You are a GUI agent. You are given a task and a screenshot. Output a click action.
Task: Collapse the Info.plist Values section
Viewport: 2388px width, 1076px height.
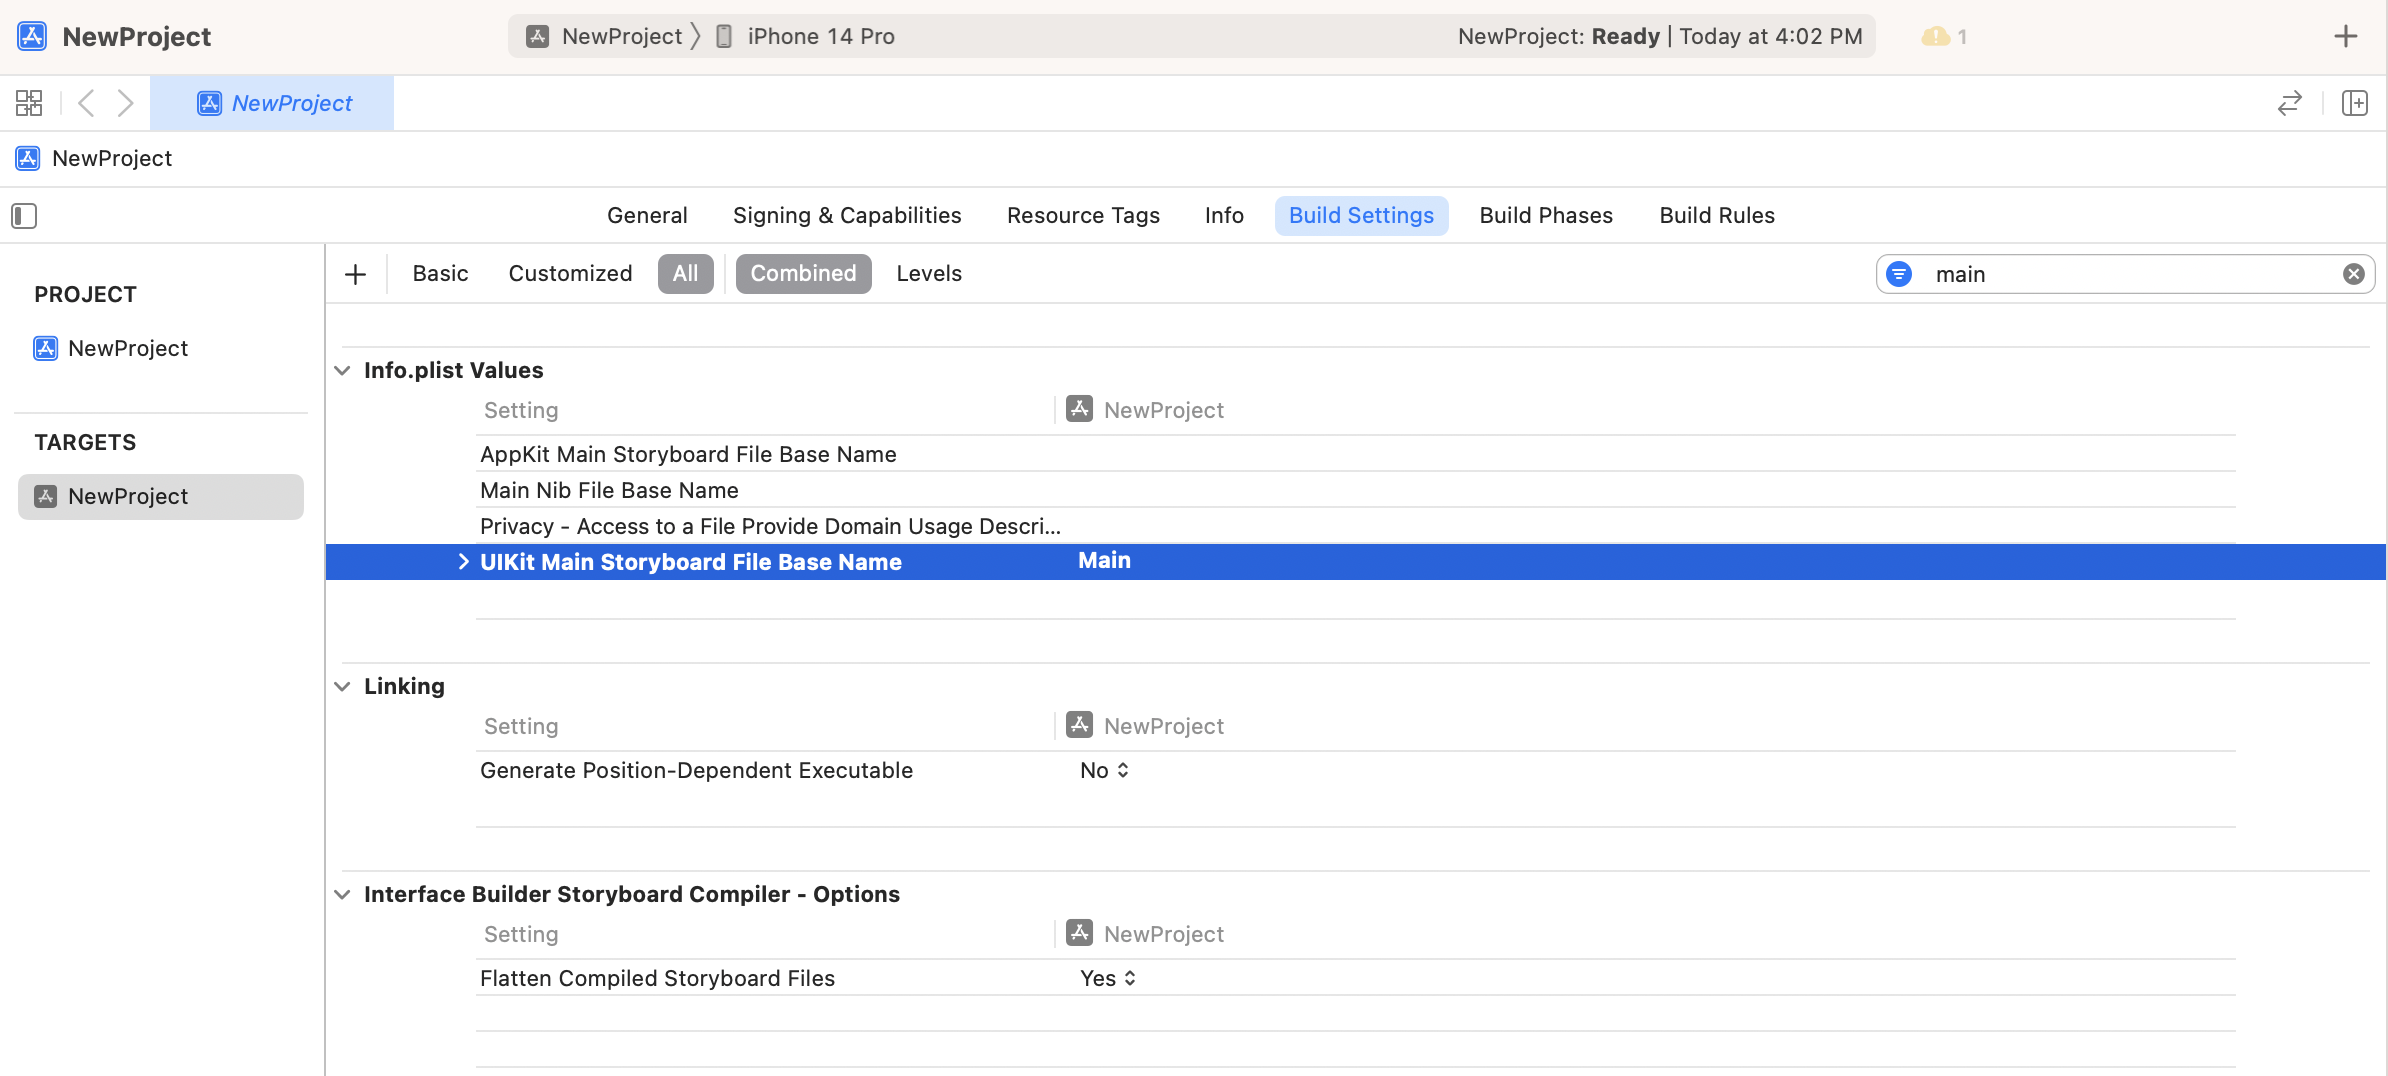coord(343,371)
